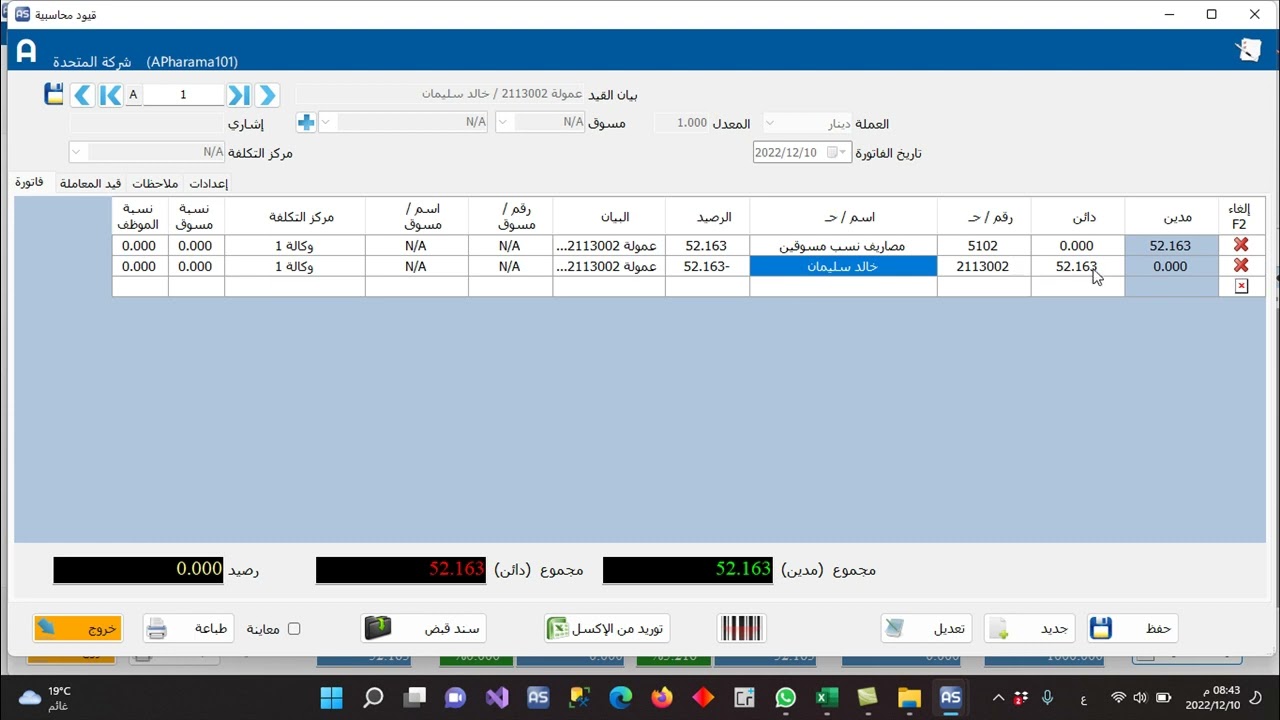This screenshot has width=1280, height=720.
Task: Click the حفظ save button
Action: click(1132, 628)
